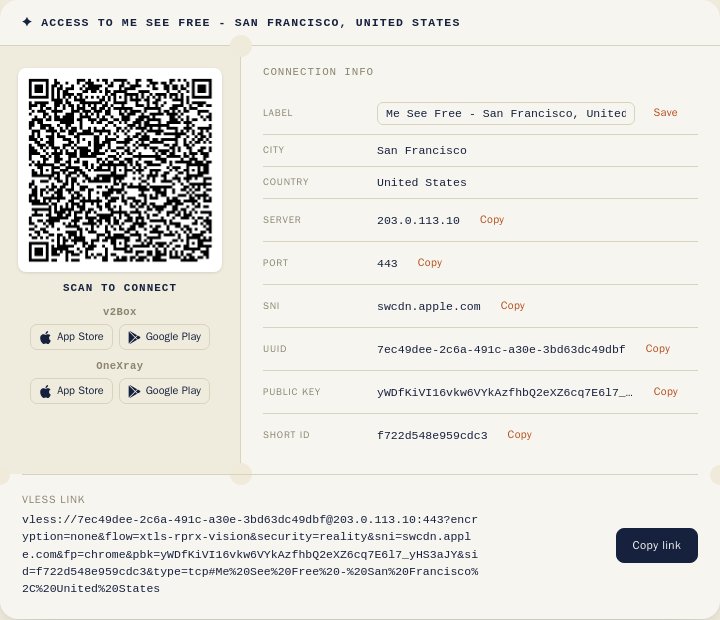Click the VLESS link text block
The width and height of the screenshot is (720, 620).
pyautogui.click(x=250, y=554)
